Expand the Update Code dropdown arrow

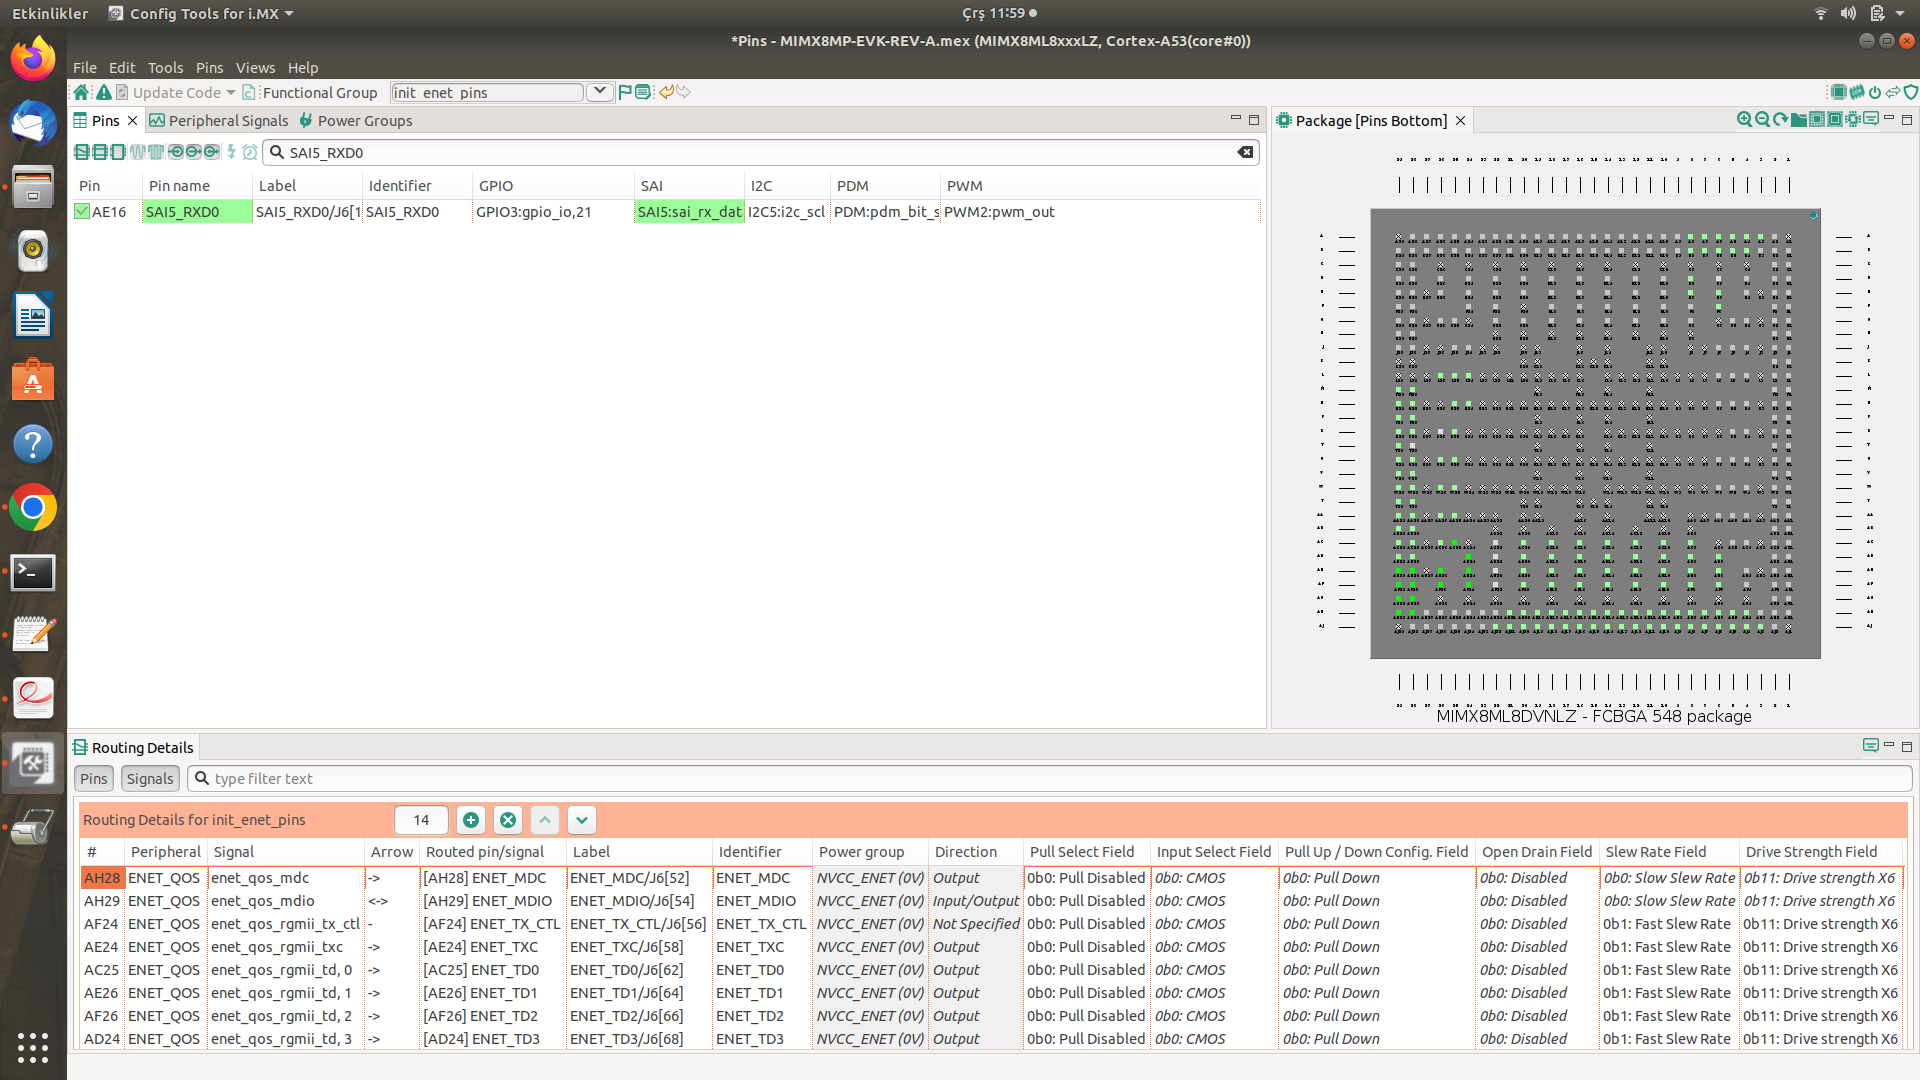click(230, 92)
